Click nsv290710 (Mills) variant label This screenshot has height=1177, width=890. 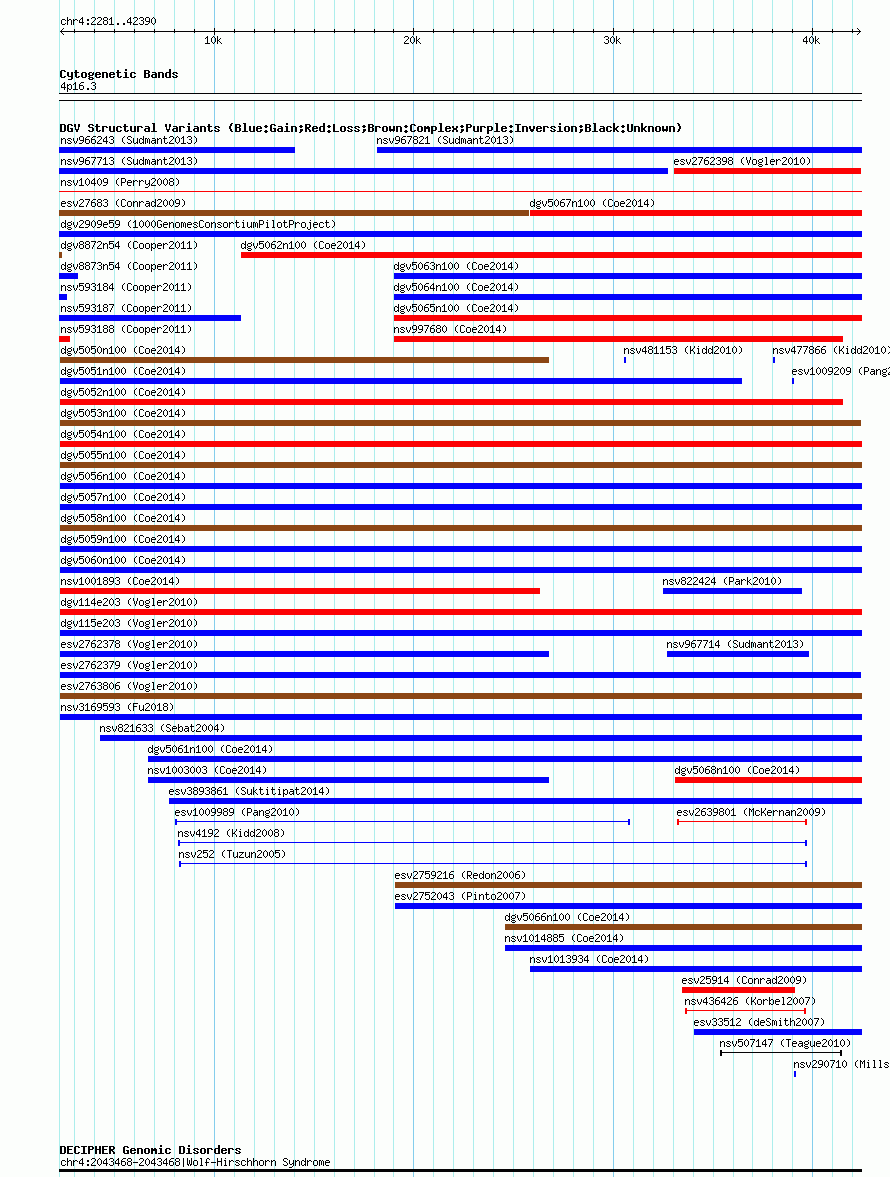pyautogui.click(x=841, y=1065)
